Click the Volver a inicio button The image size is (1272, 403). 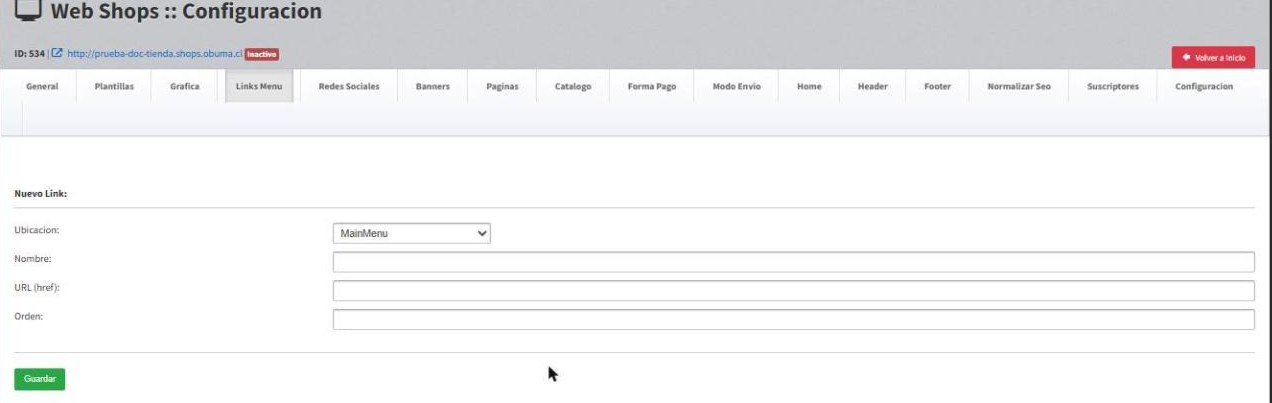click(1213, 58)
